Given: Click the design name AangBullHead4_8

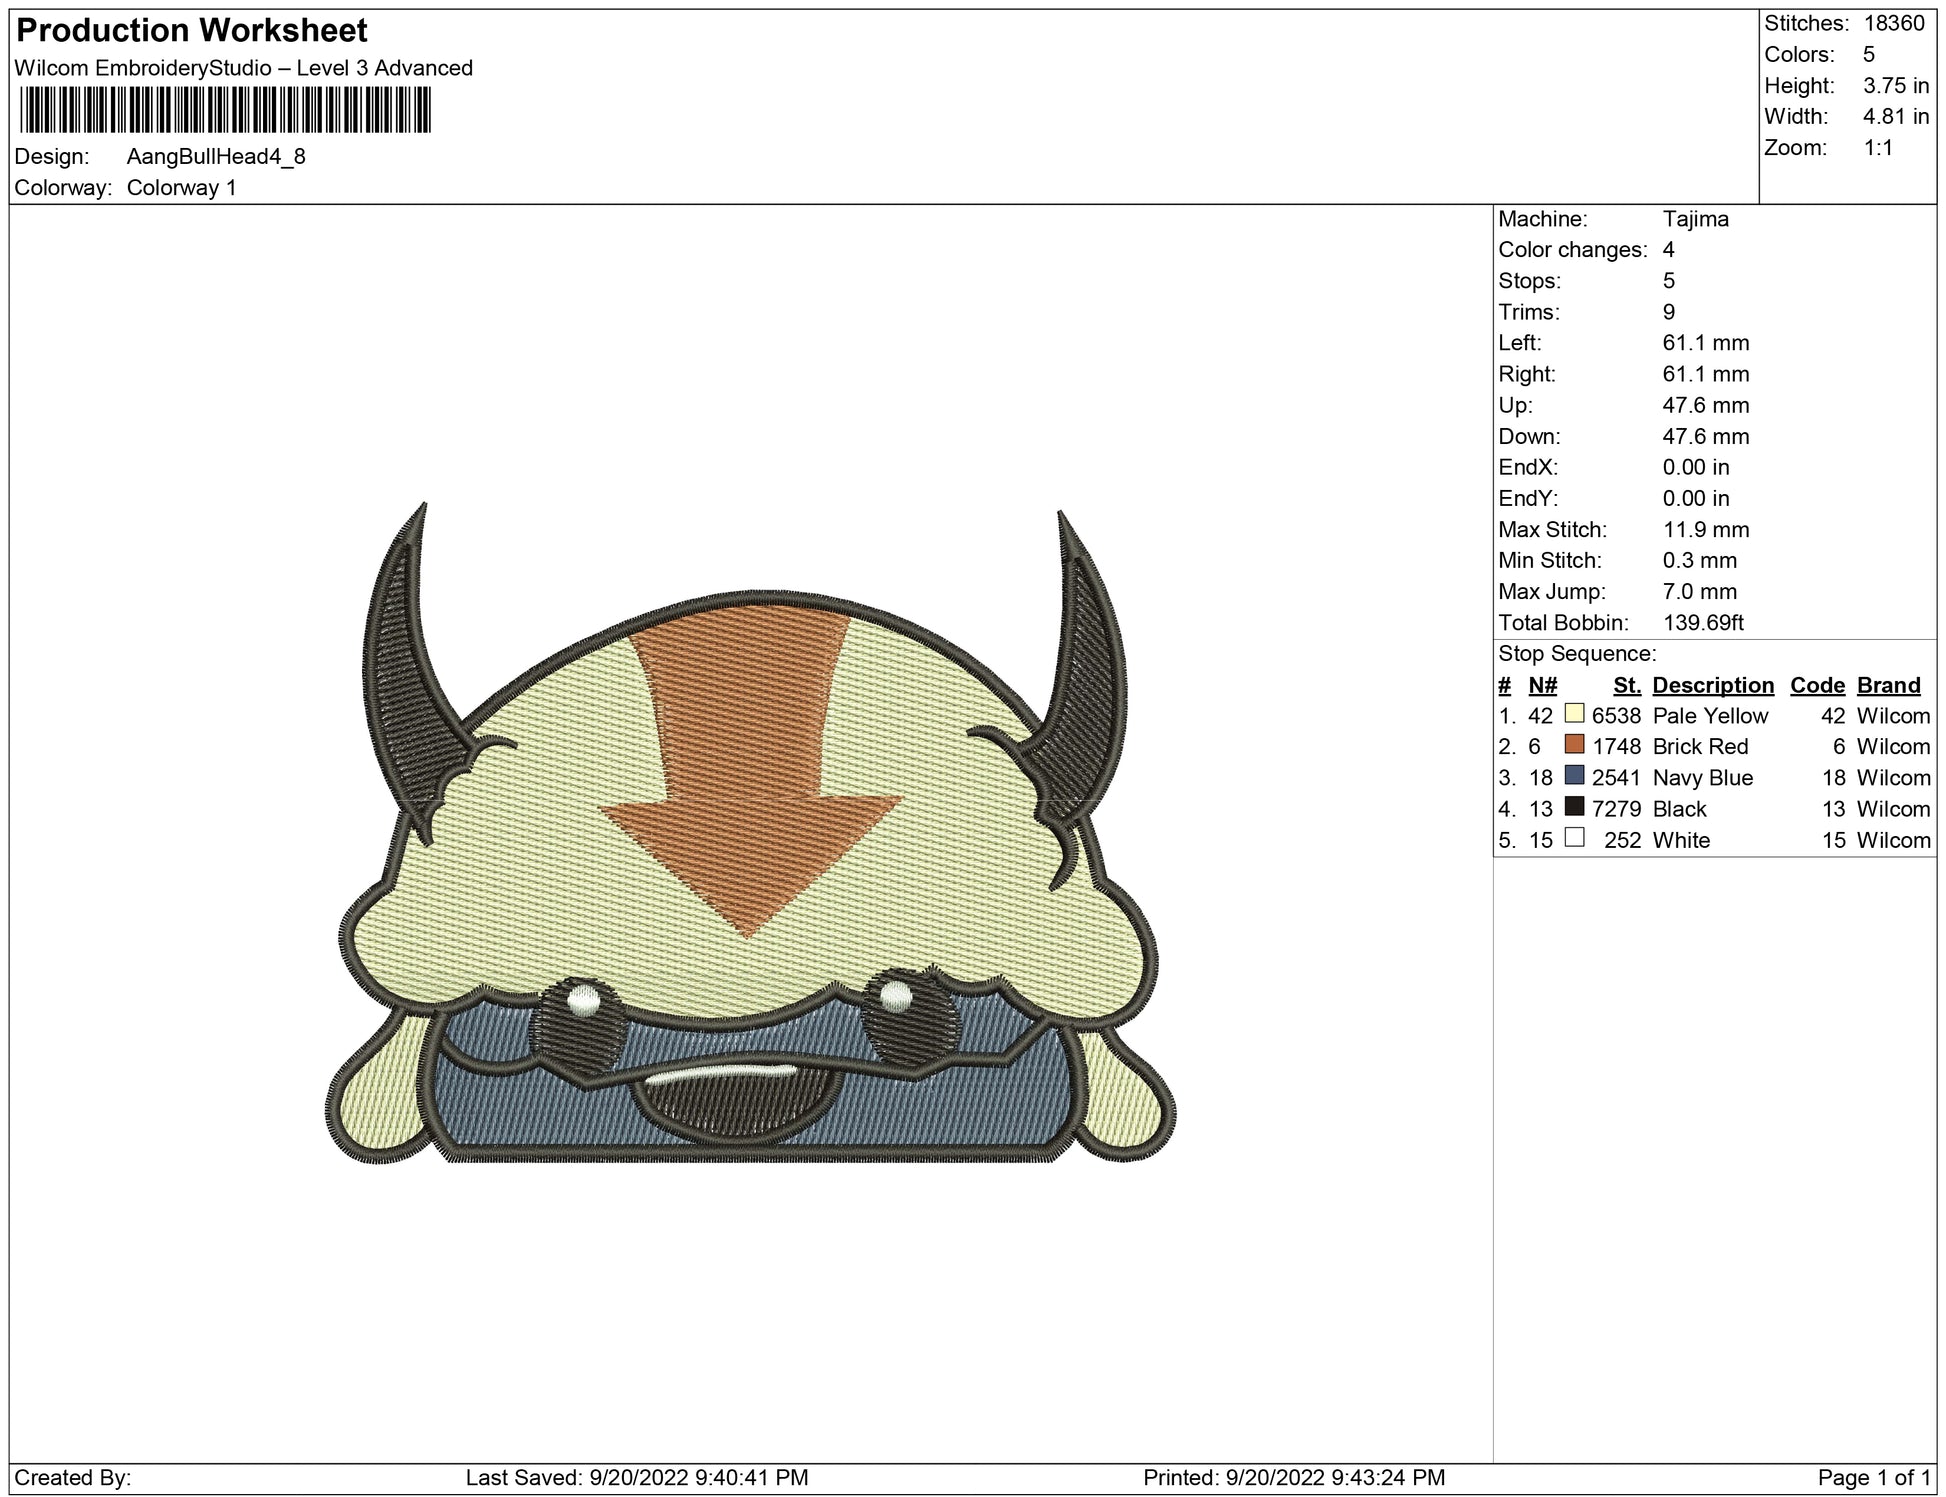Looking at the screenshot, I should tap(216, 157).
